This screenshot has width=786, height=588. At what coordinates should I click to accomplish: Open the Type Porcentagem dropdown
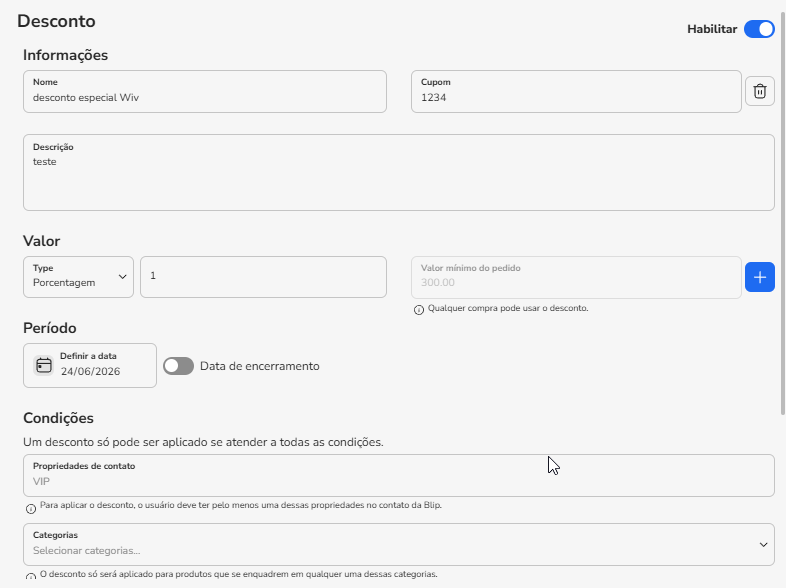point(78,277)
